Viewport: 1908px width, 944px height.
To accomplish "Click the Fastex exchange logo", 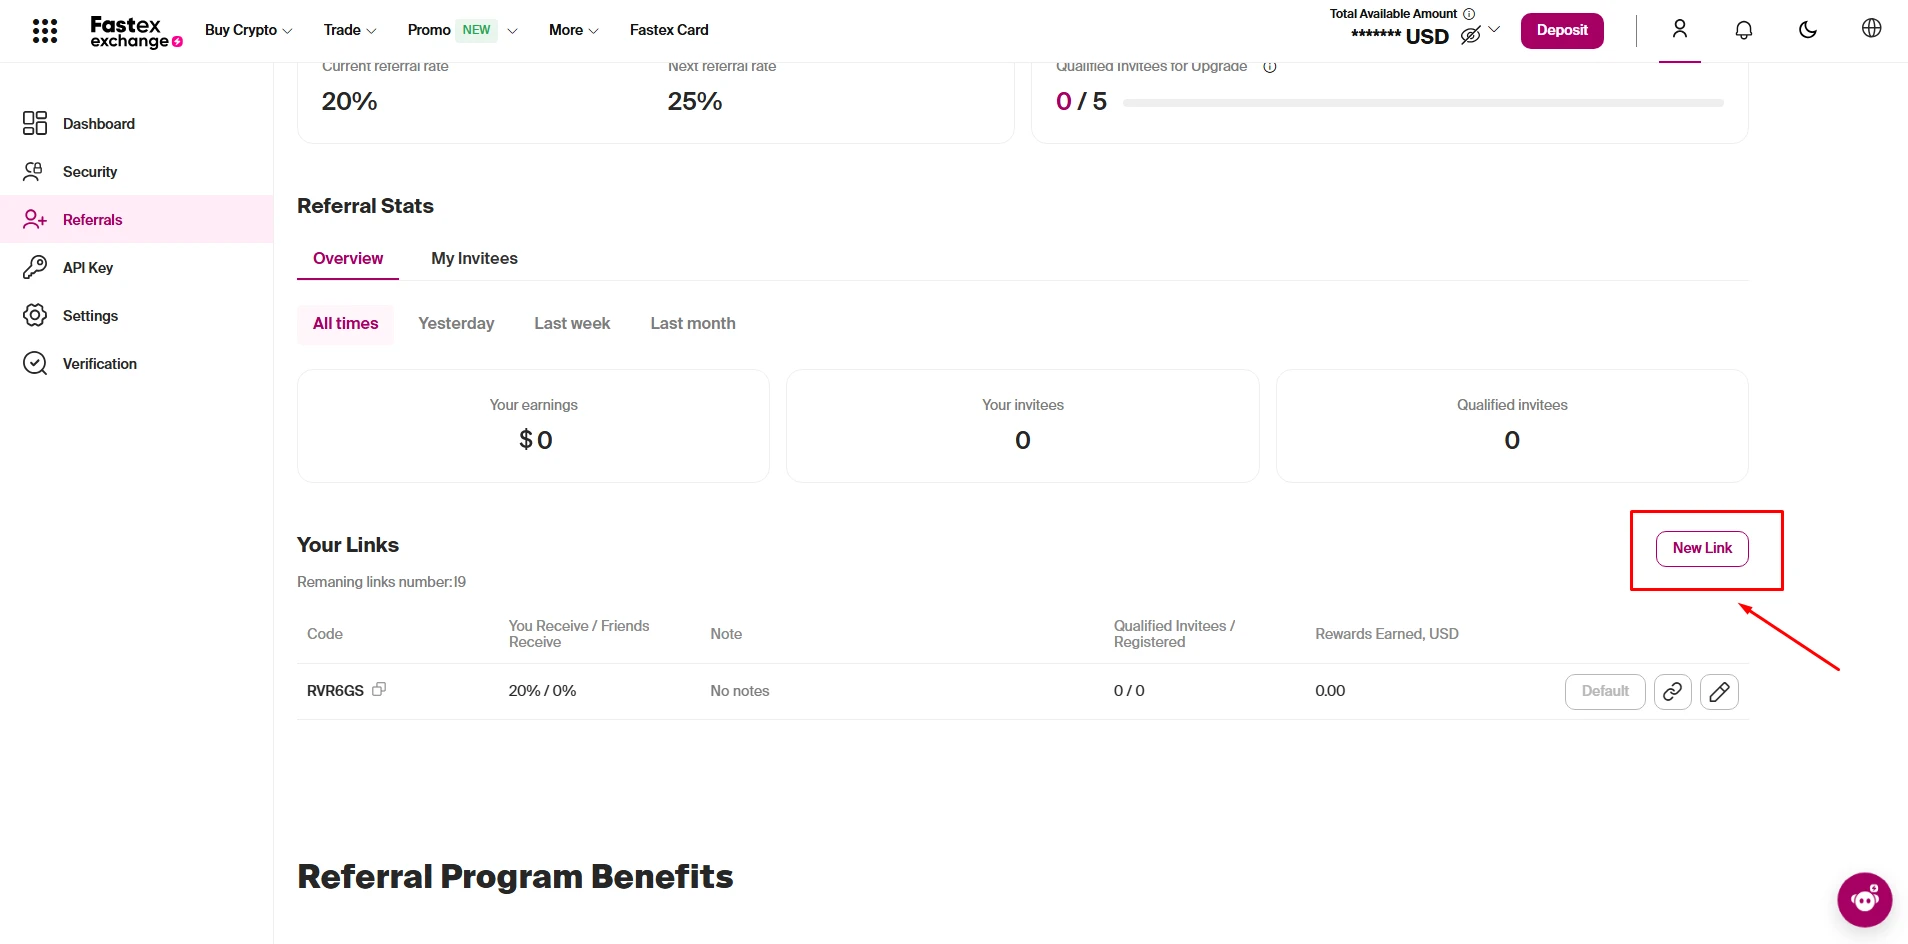I will (x=136, y=31).
